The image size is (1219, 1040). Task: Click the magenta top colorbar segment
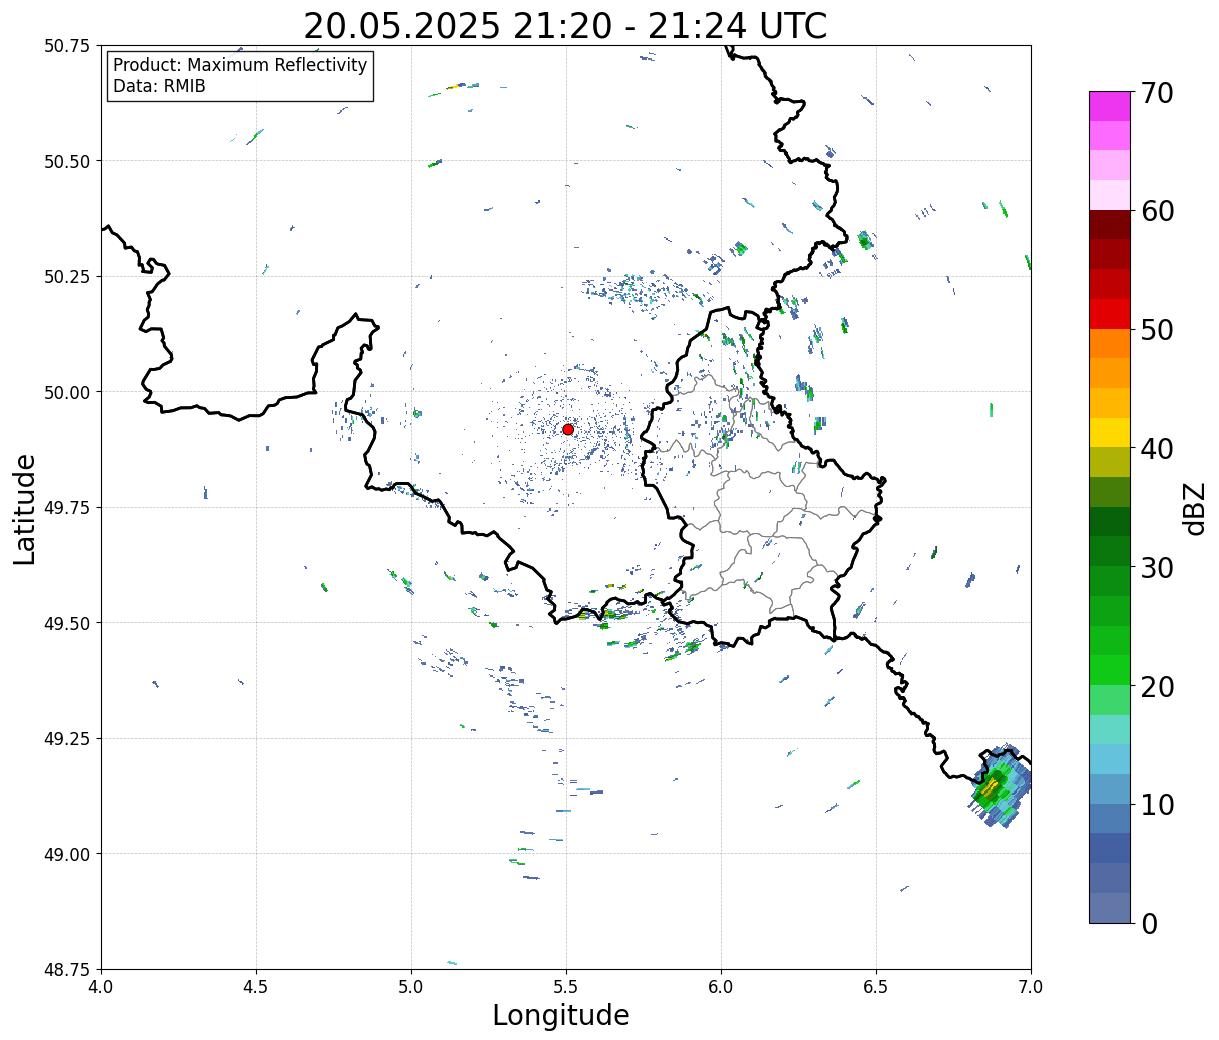(1110, 106)
